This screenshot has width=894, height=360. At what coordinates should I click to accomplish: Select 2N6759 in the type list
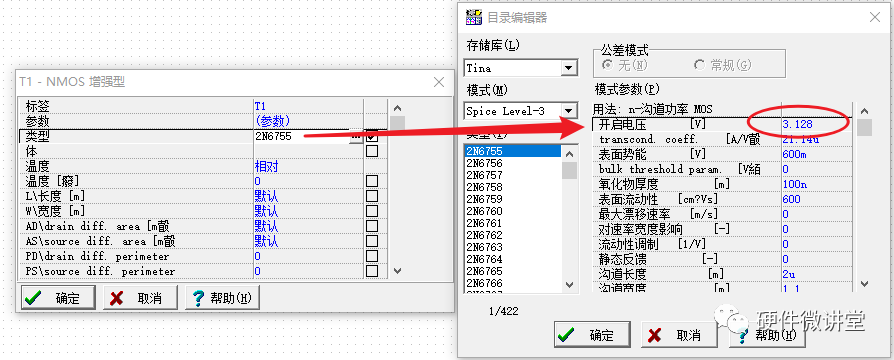pos(512,199)
